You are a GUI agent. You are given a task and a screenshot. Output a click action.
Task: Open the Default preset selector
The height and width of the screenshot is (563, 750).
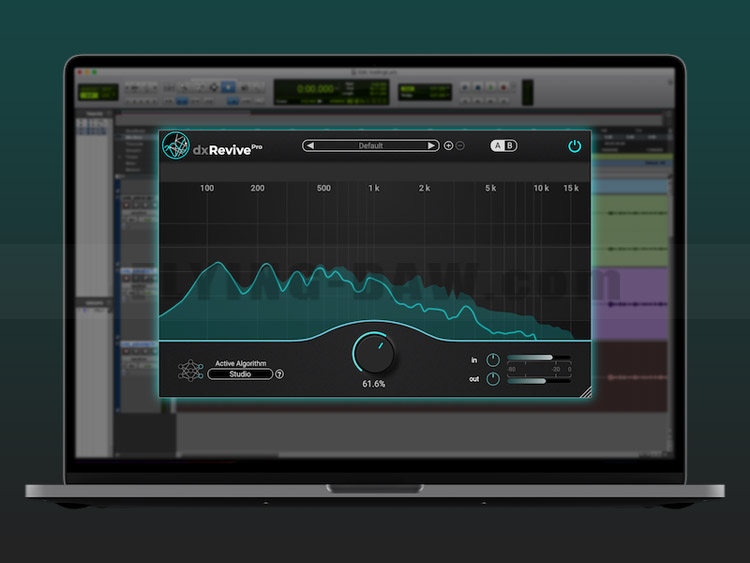pyautogui.click(x=371, y=145)
